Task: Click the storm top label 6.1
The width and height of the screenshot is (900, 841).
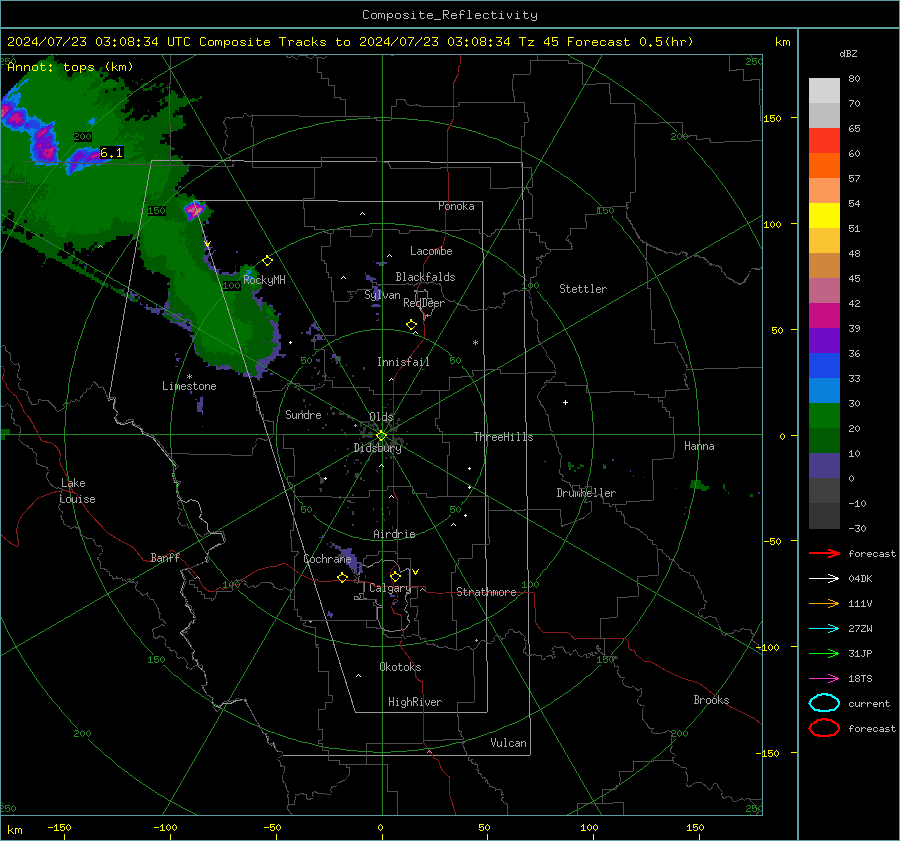Action: [x=111, y=153]
